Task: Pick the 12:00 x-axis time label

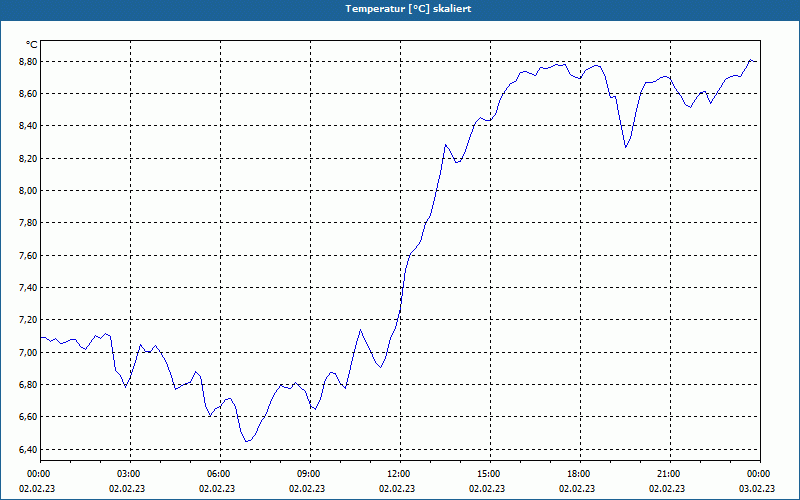Action: click(x=397, y=474)
